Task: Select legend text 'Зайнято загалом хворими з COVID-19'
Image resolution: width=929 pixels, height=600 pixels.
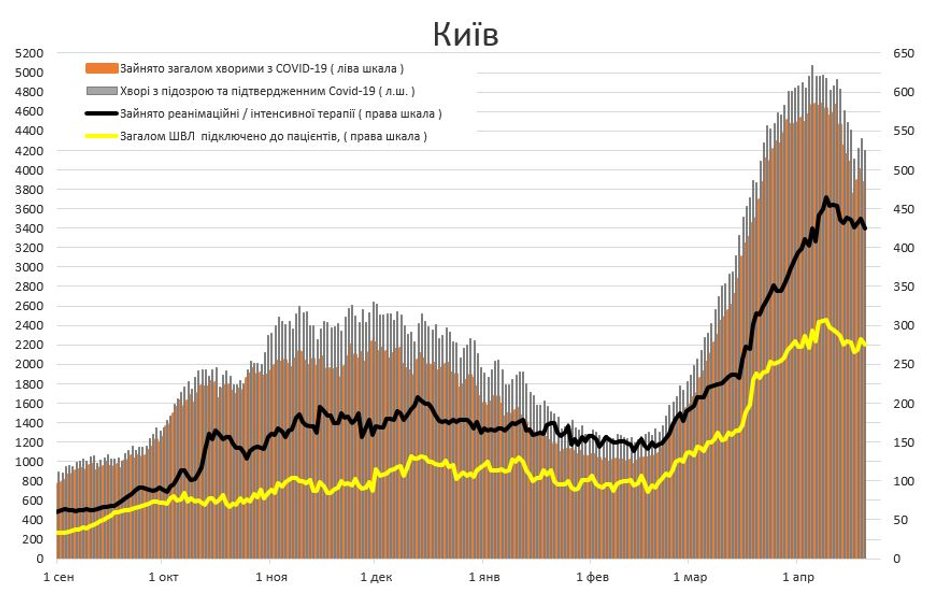Action: point(262,68)
